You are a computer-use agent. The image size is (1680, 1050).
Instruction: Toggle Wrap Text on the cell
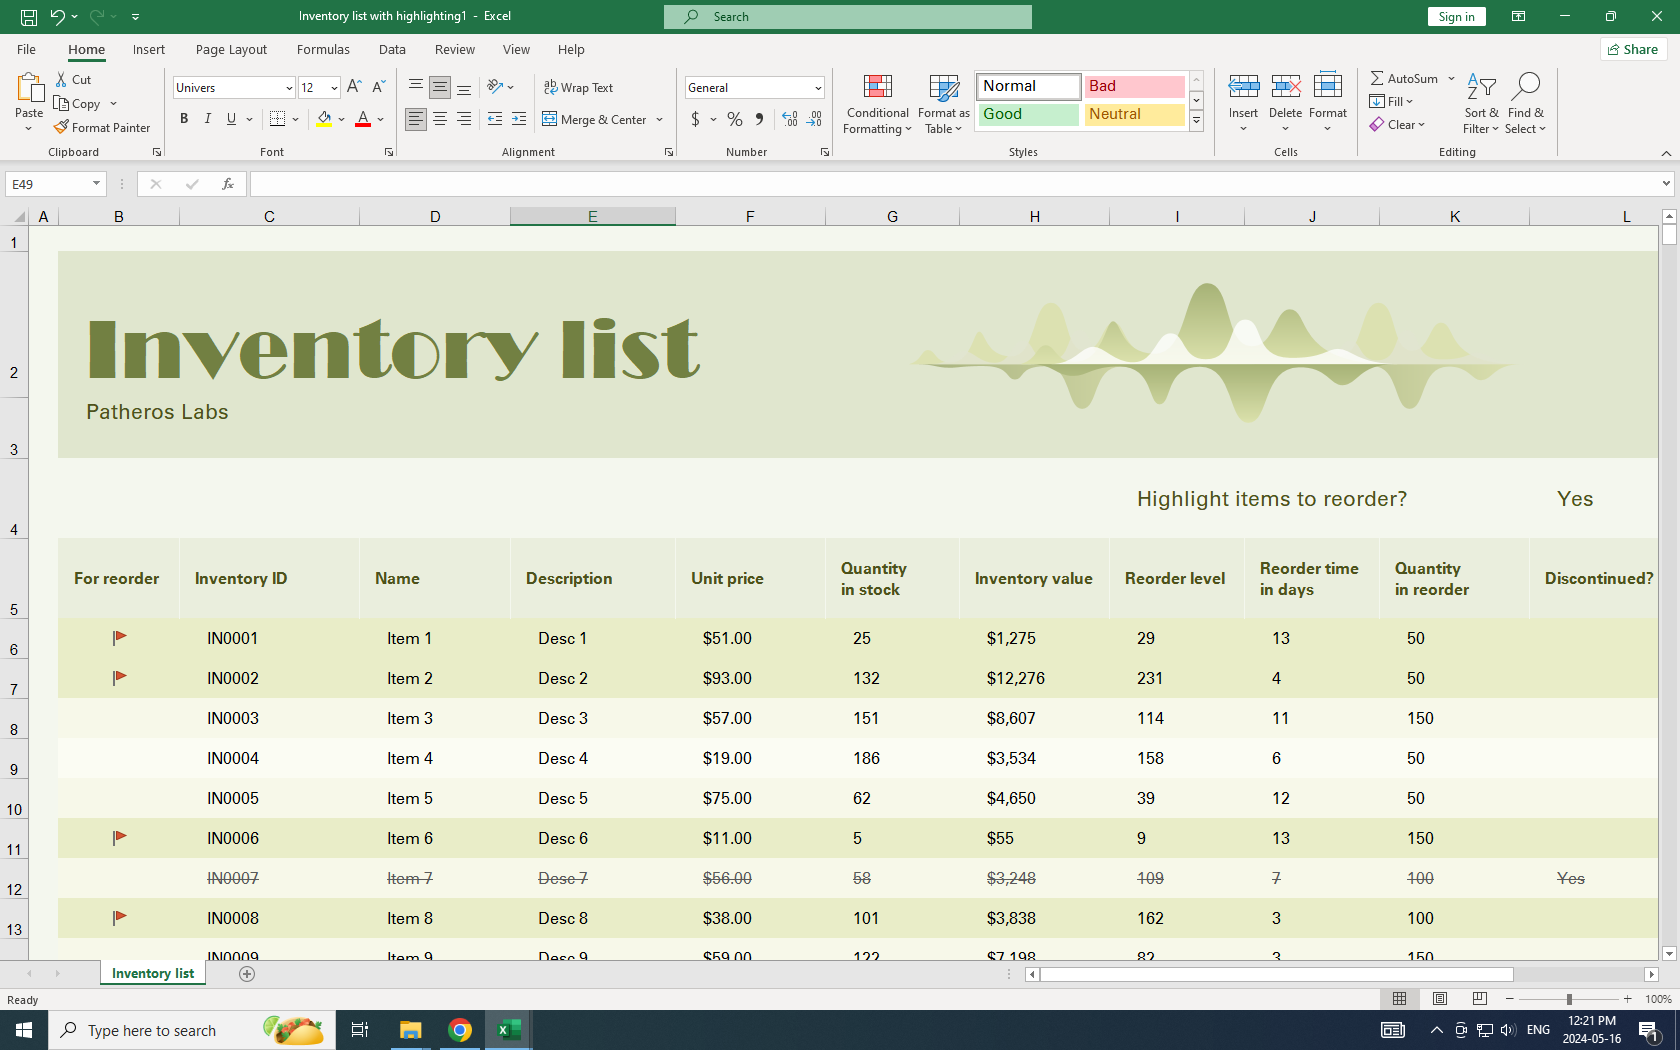[579, 88]
